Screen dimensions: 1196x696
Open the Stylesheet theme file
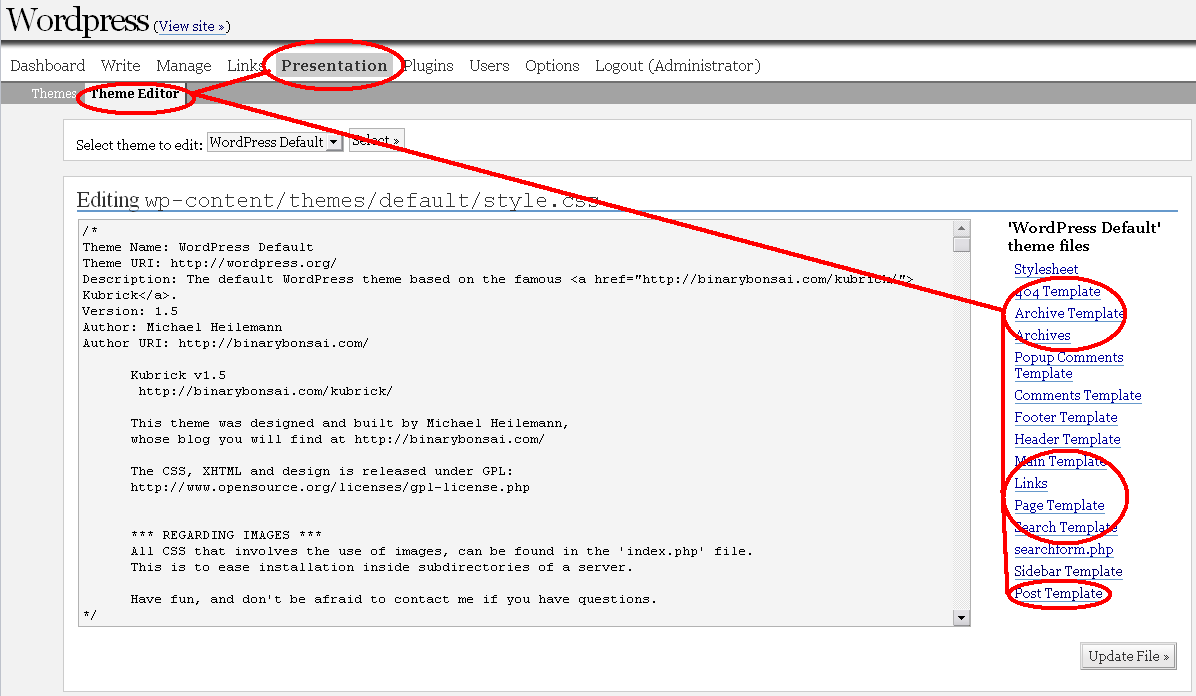pos(1046,269)
